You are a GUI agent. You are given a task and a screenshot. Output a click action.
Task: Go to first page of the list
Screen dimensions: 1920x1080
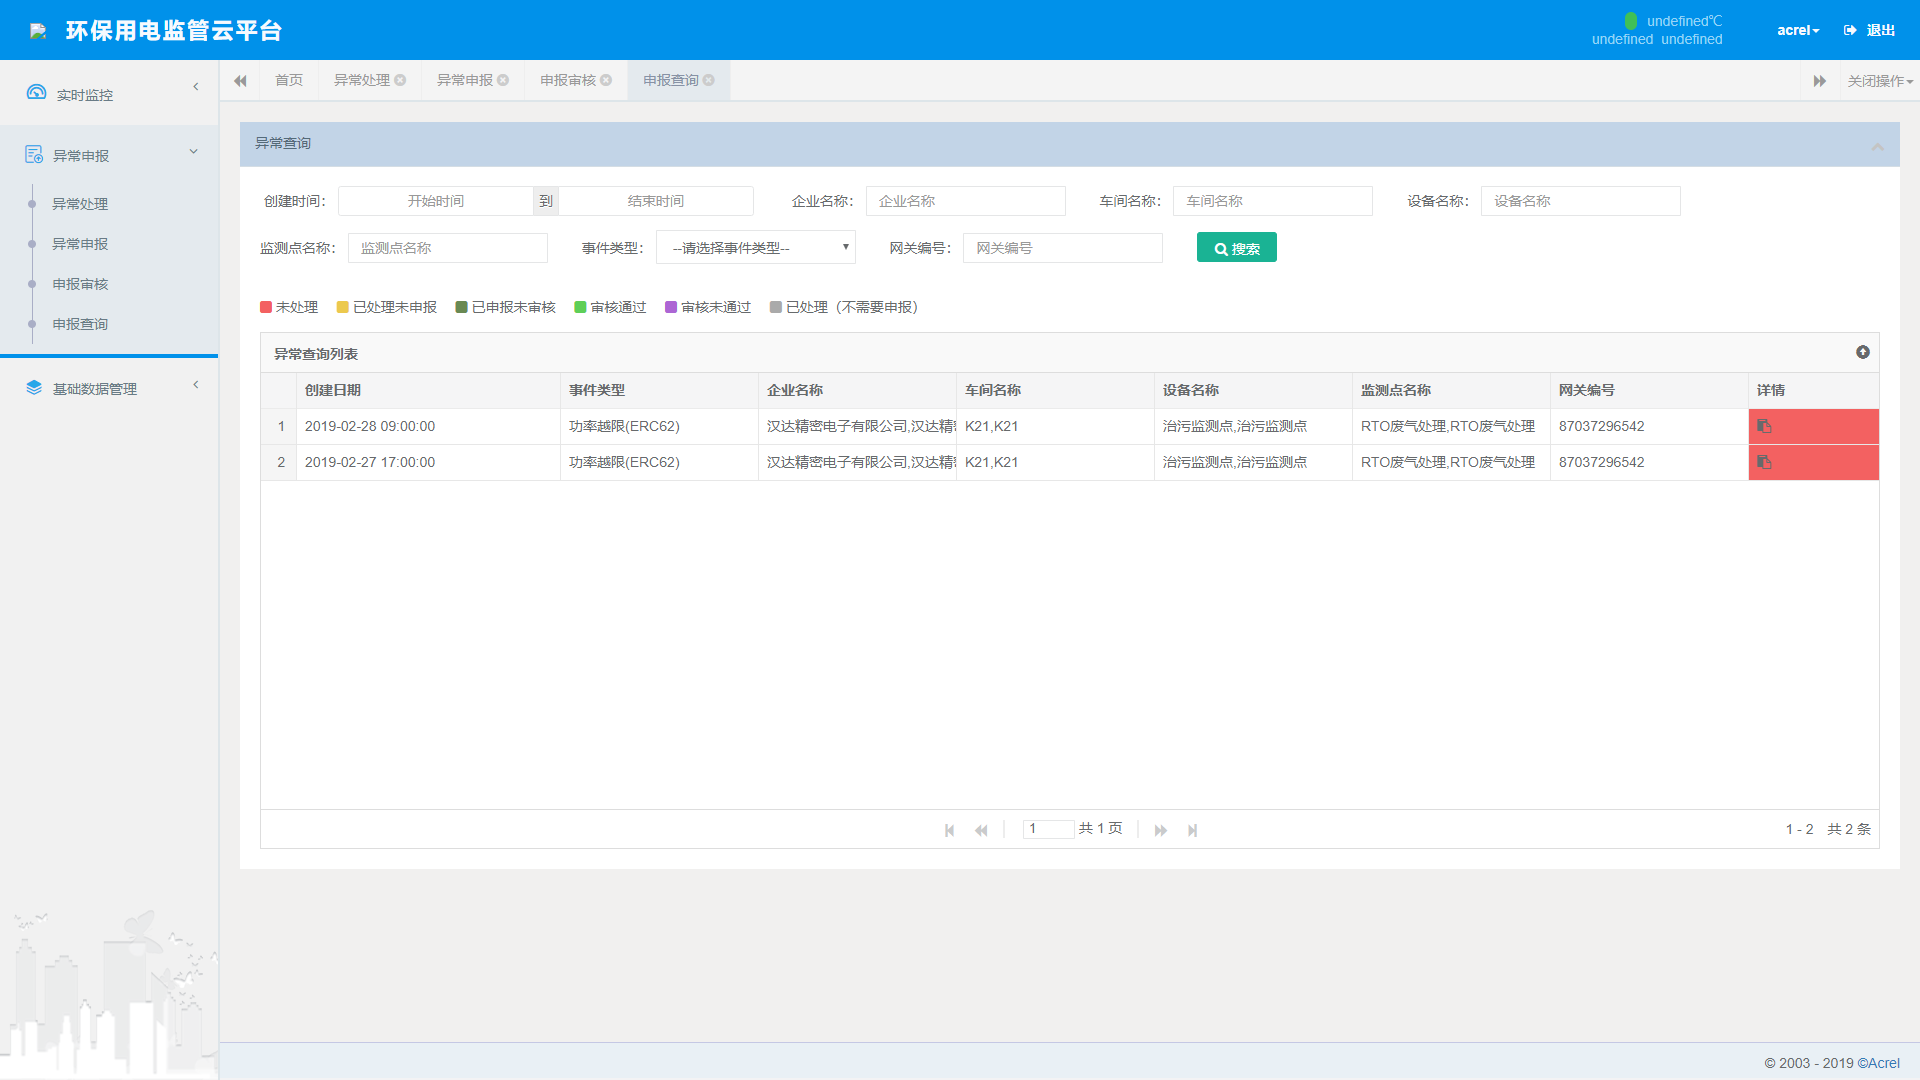(949, 830)
